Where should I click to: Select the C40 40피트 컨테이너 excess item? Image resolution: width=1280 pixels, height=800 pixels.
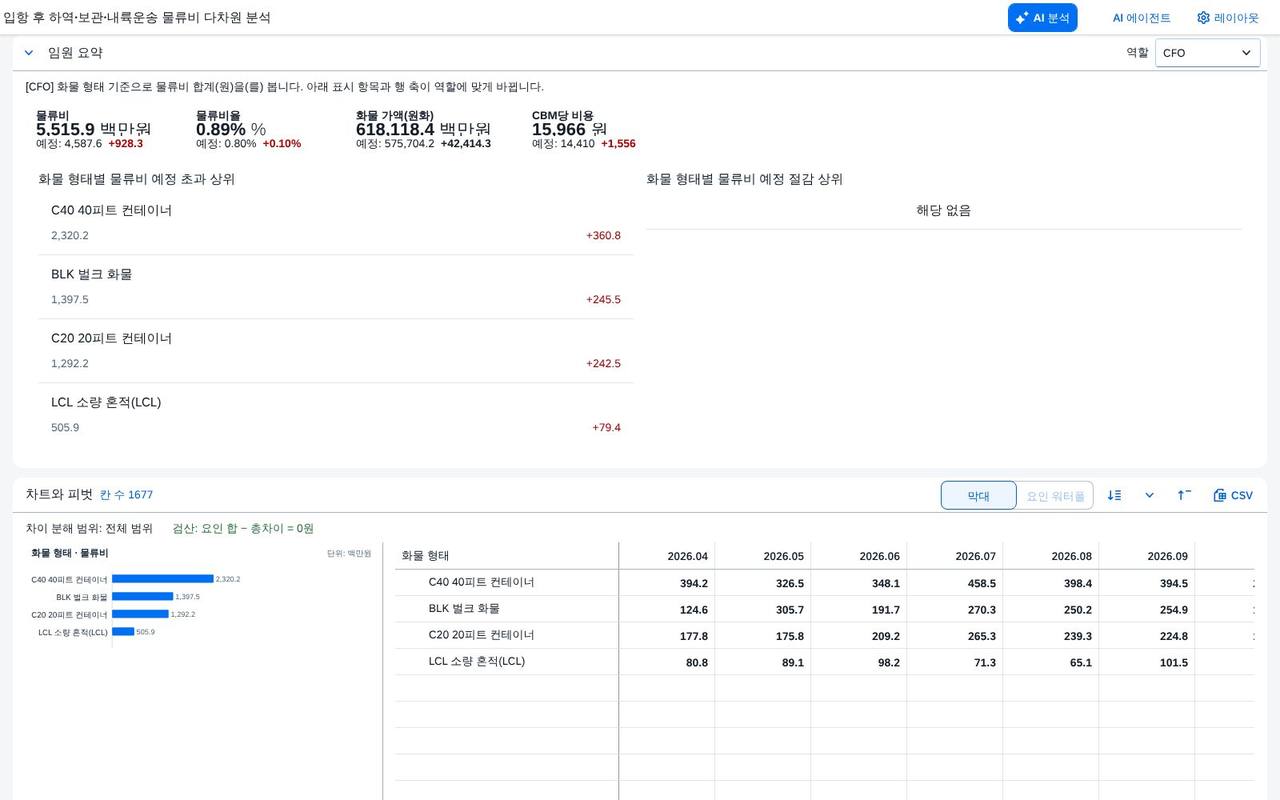[336, 223]
